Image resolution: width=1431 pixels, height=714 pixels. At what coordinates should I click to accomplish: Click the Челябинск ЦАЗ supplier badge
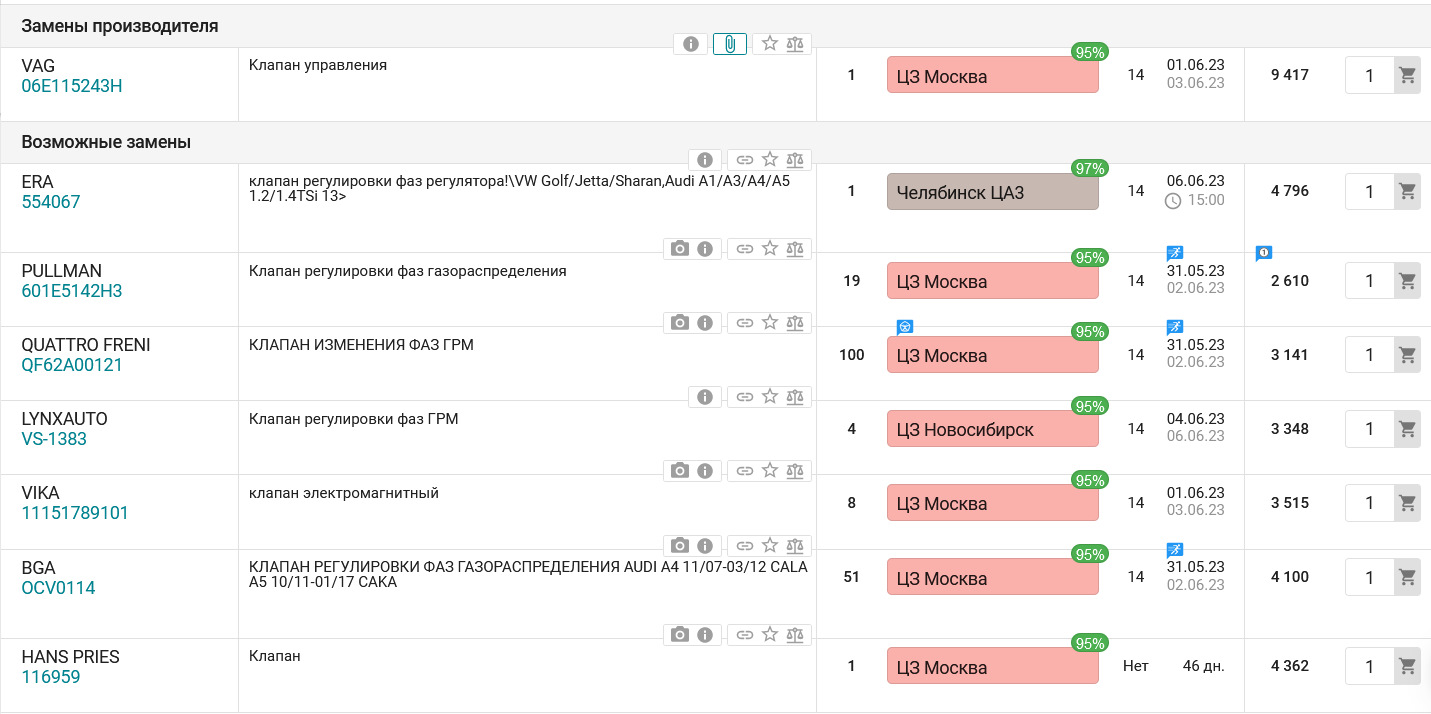992,192
